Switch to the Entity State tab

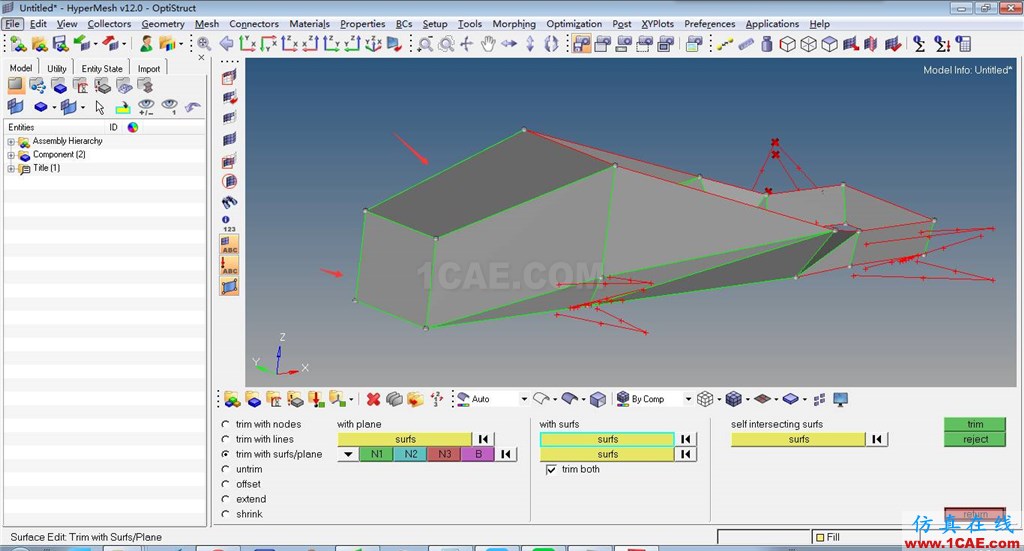click(102, 69)
